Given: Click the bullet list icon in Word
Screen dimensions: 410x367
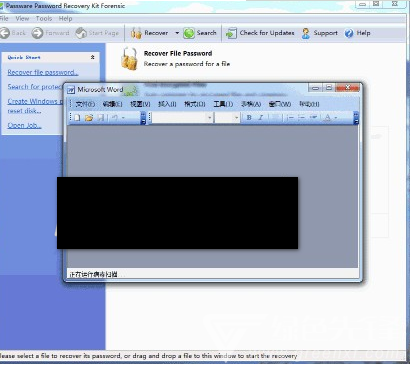Looking at the screenshot, I should coord(302,117).
